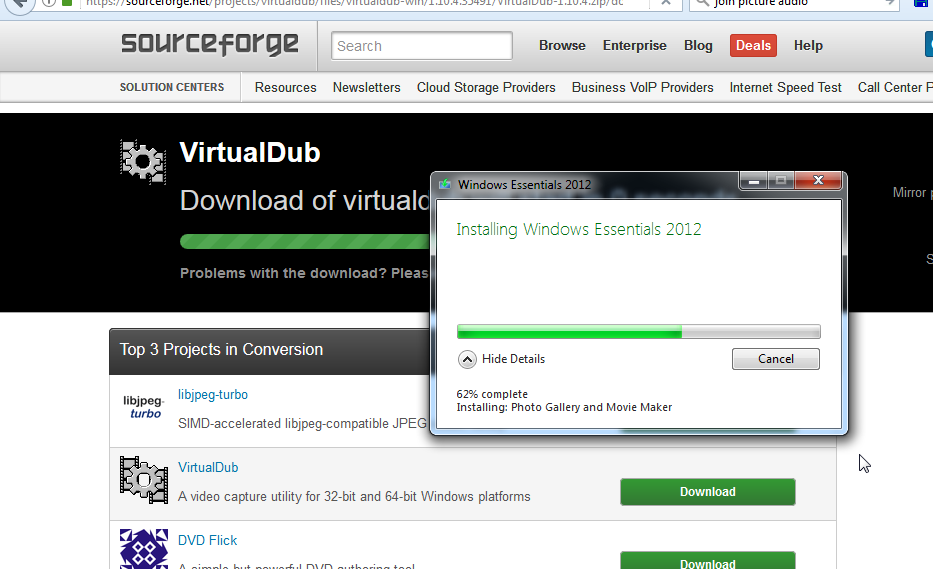933x569 pixels.
Task: Open the Deals page
Action: click(x=753, y=46)
